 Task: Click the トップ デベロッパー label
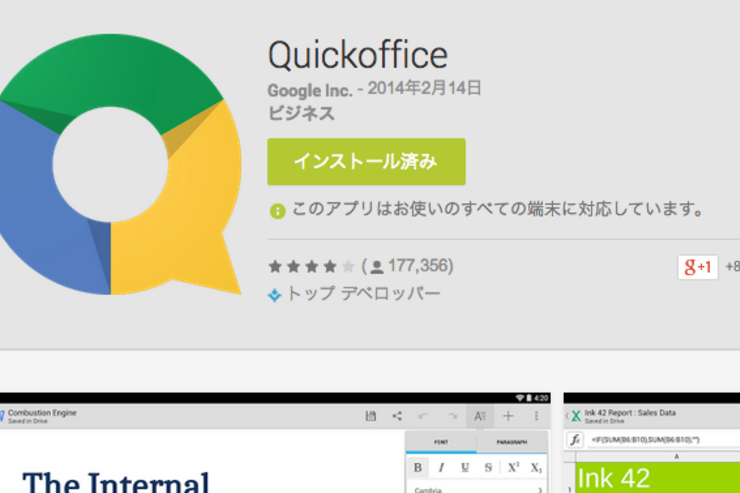[363, 293]
